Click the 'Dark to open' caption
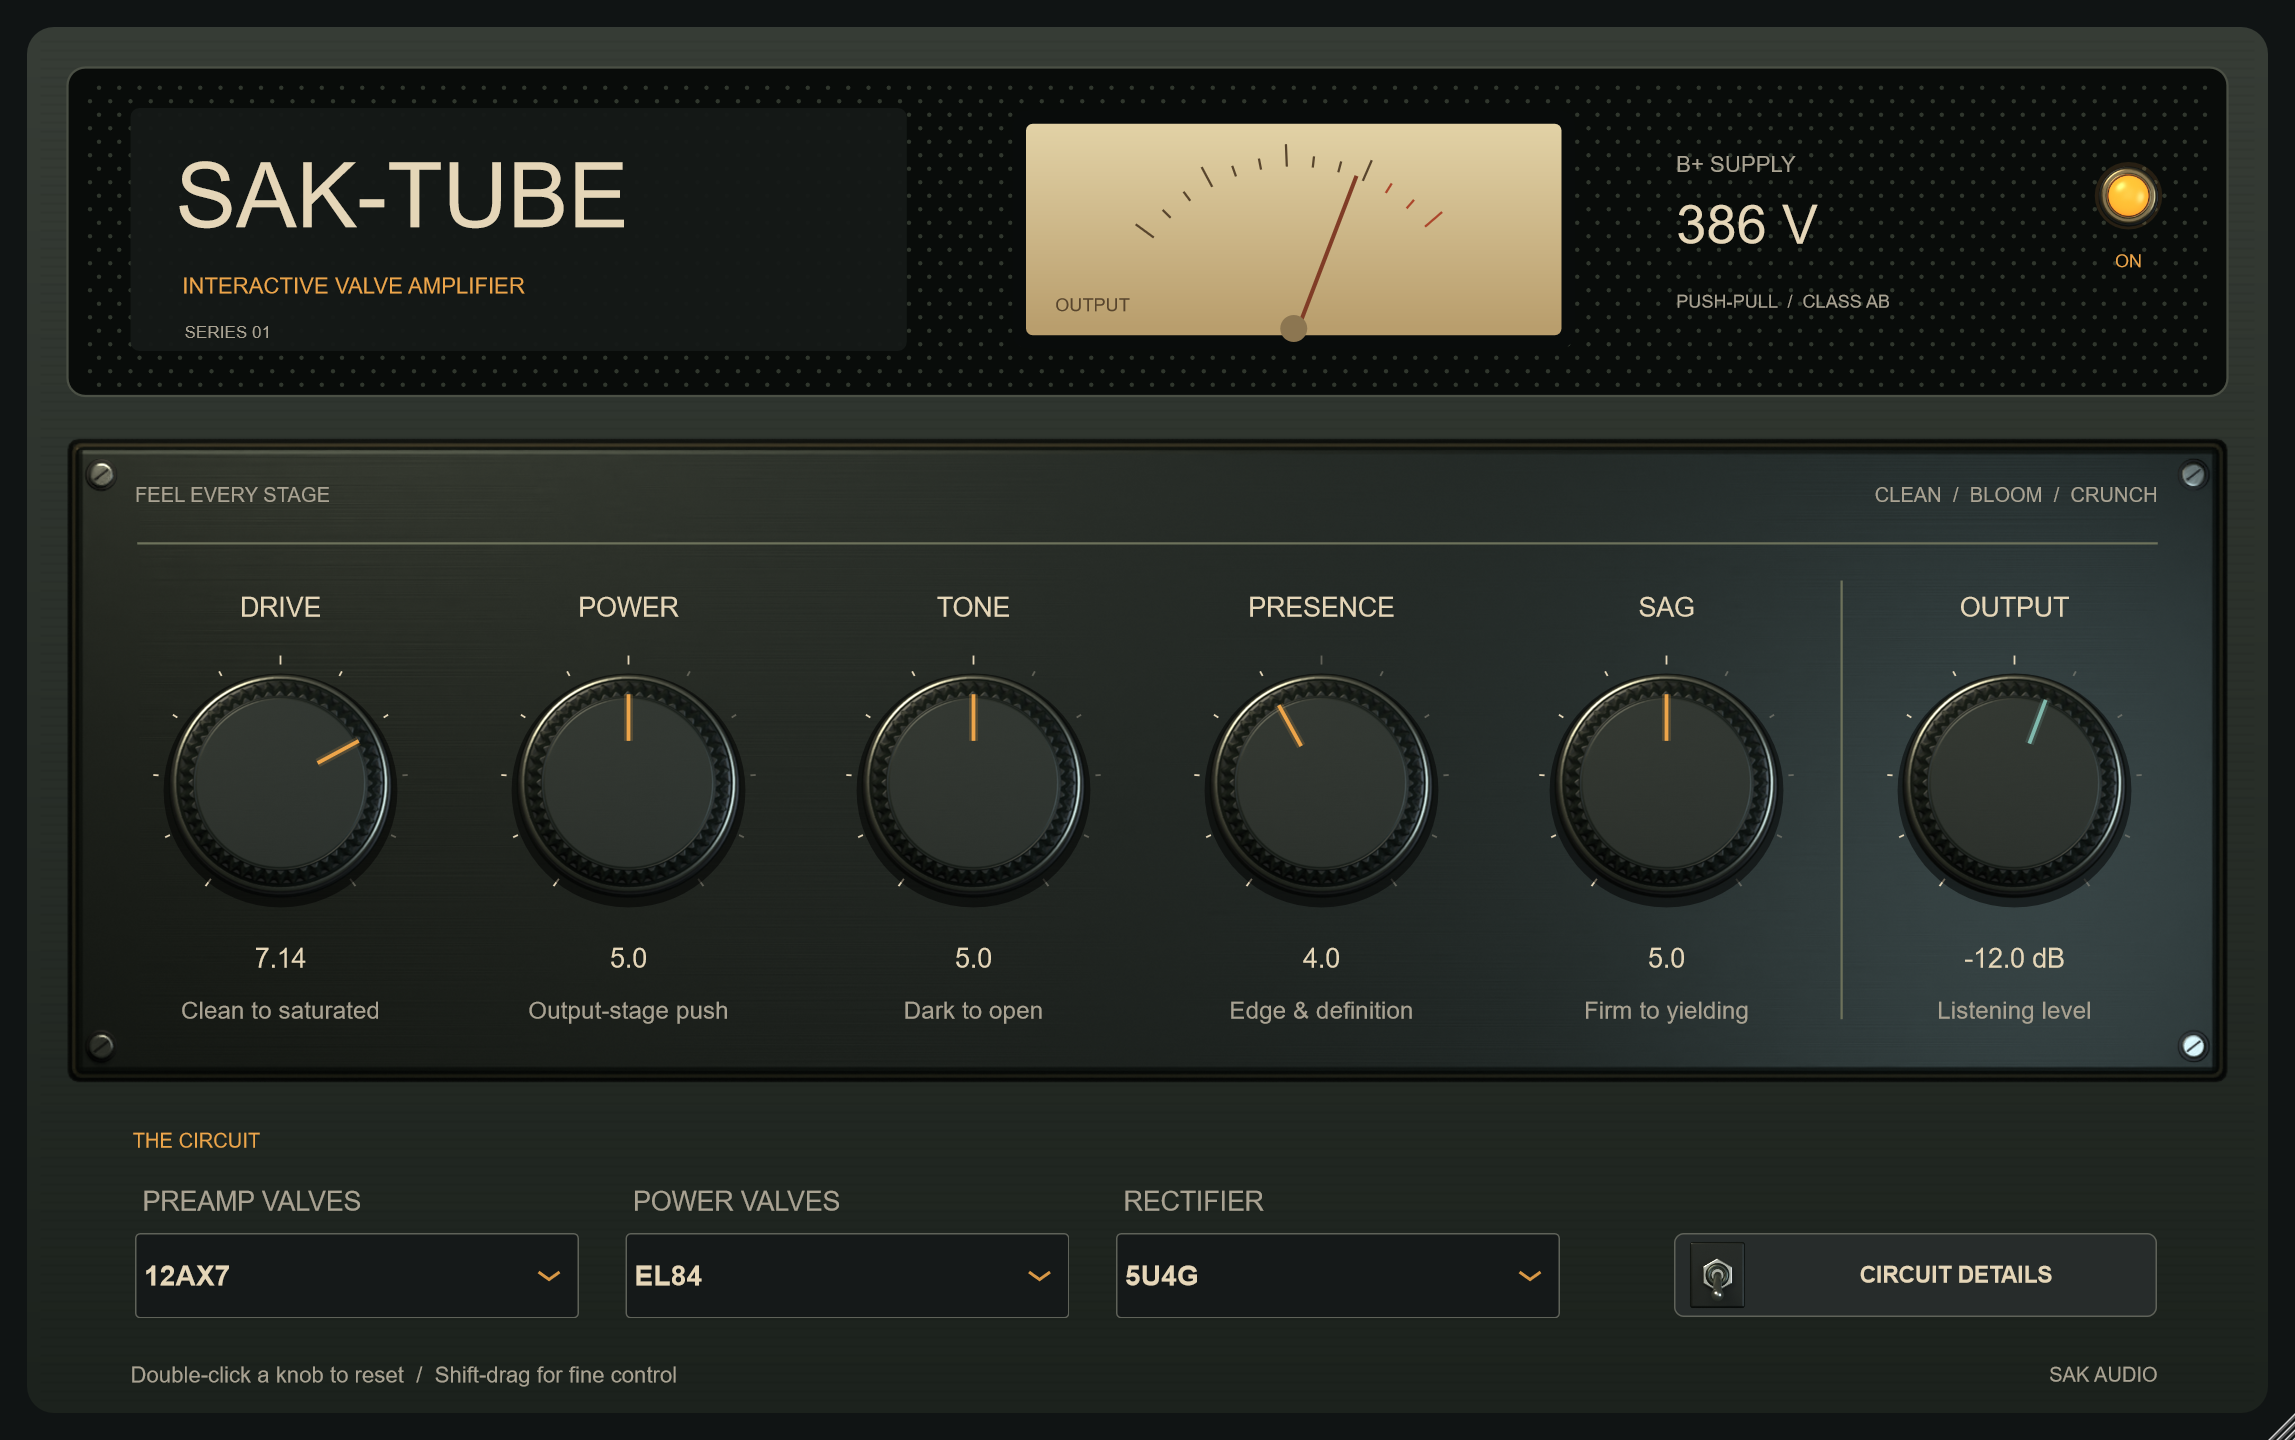Image resolution: width=2295 pixels, height=1440 pixels. click(x=973, y=1011)
